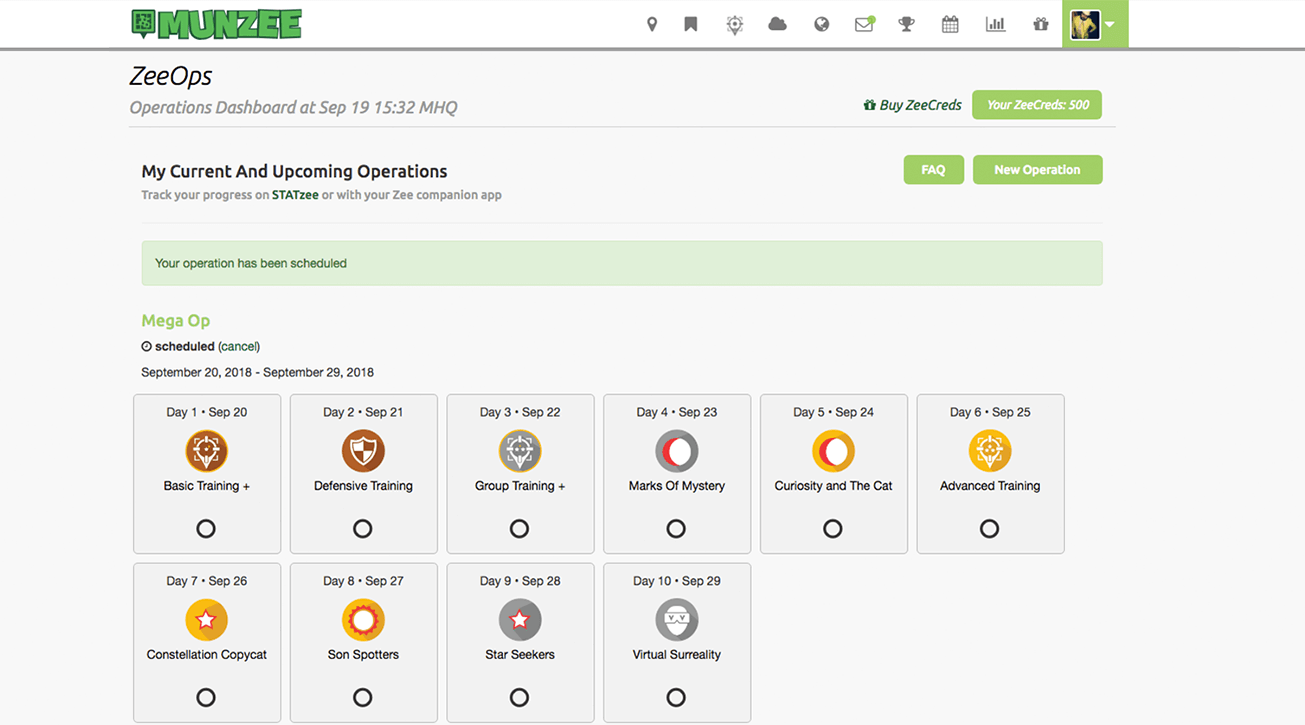Open the bookmark icon in navbar

(x=691, y=24)
